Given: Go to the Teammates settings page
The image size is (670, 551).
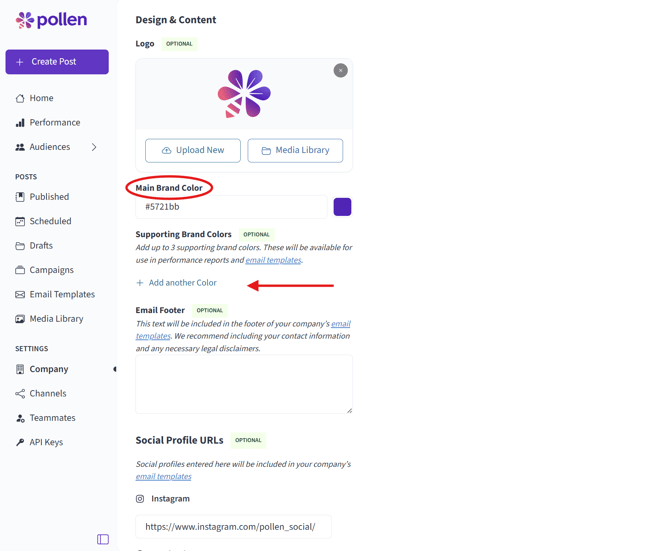Looking at the screenshot, I should click(x=52, y=418).
